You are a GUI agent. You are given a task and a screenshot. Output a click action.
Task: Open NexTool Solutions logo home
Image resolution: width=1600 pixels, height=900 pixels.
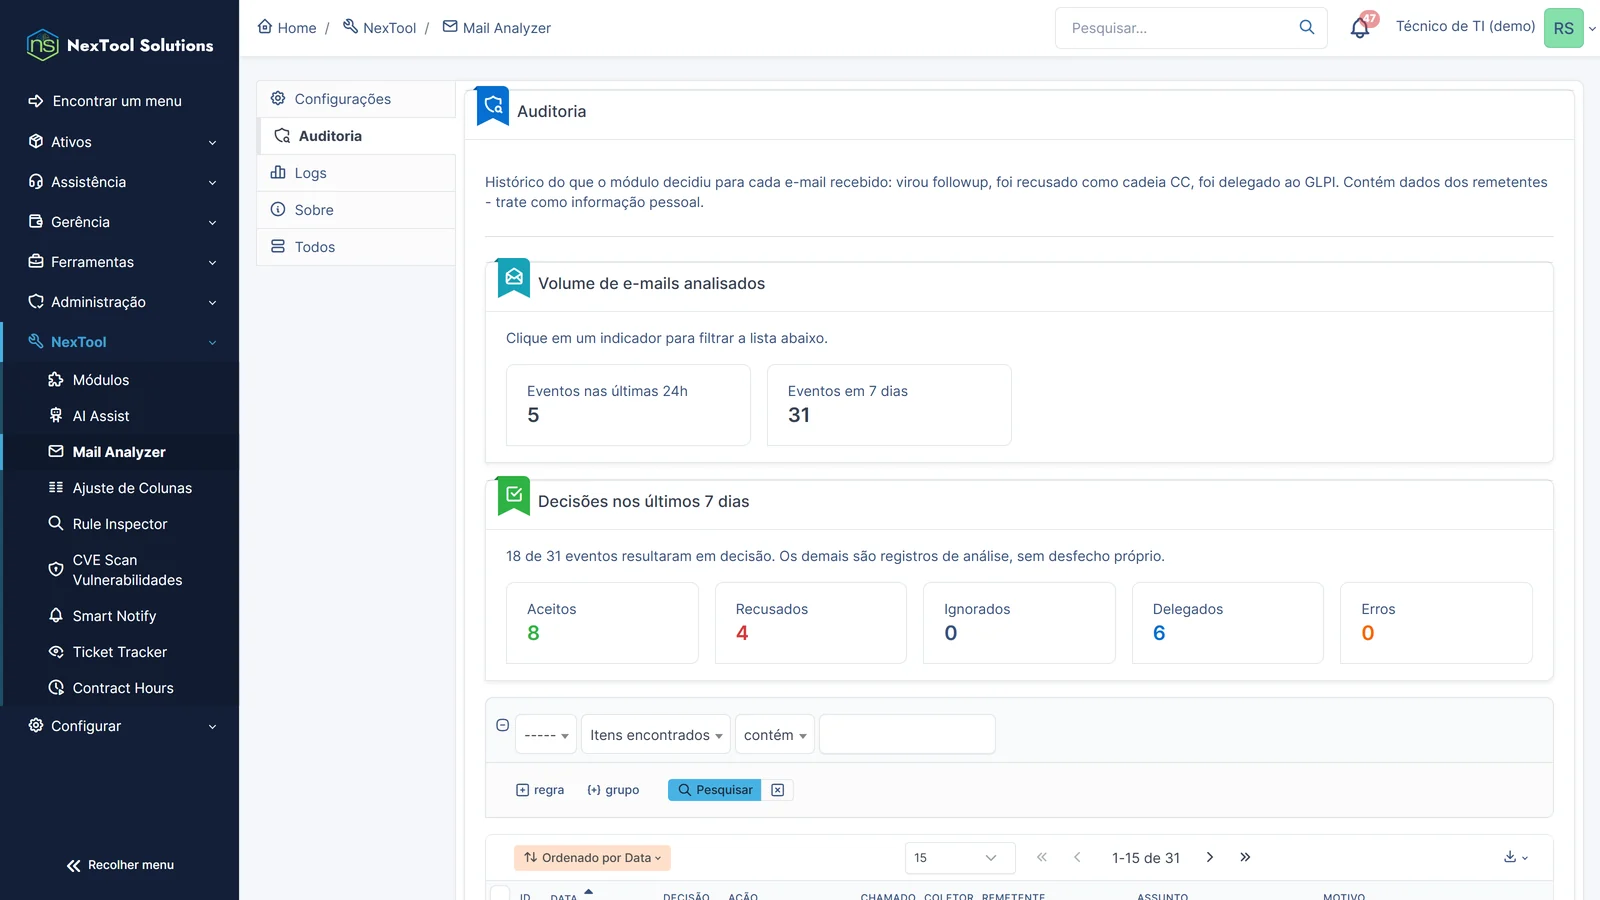[120, 45]
